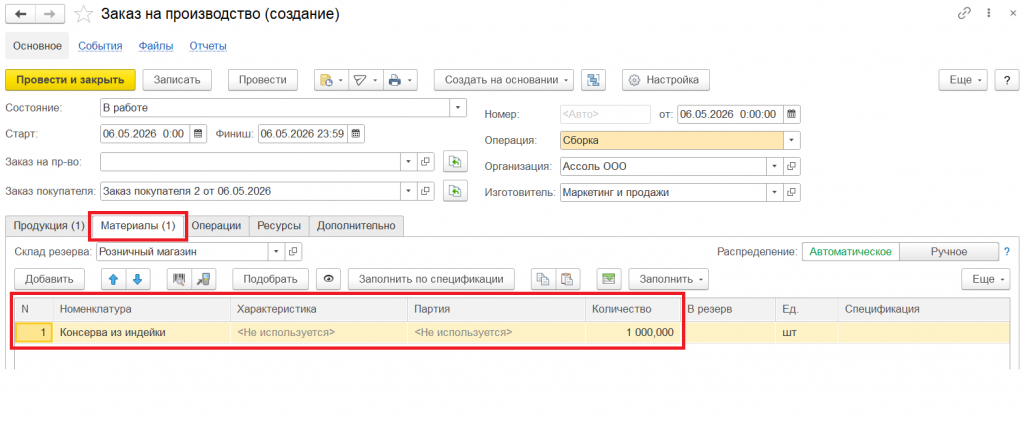The width and height of the screenshot is (1024, 422).
Task: Open calendar for Финиш date field
Action: (357, 134)
